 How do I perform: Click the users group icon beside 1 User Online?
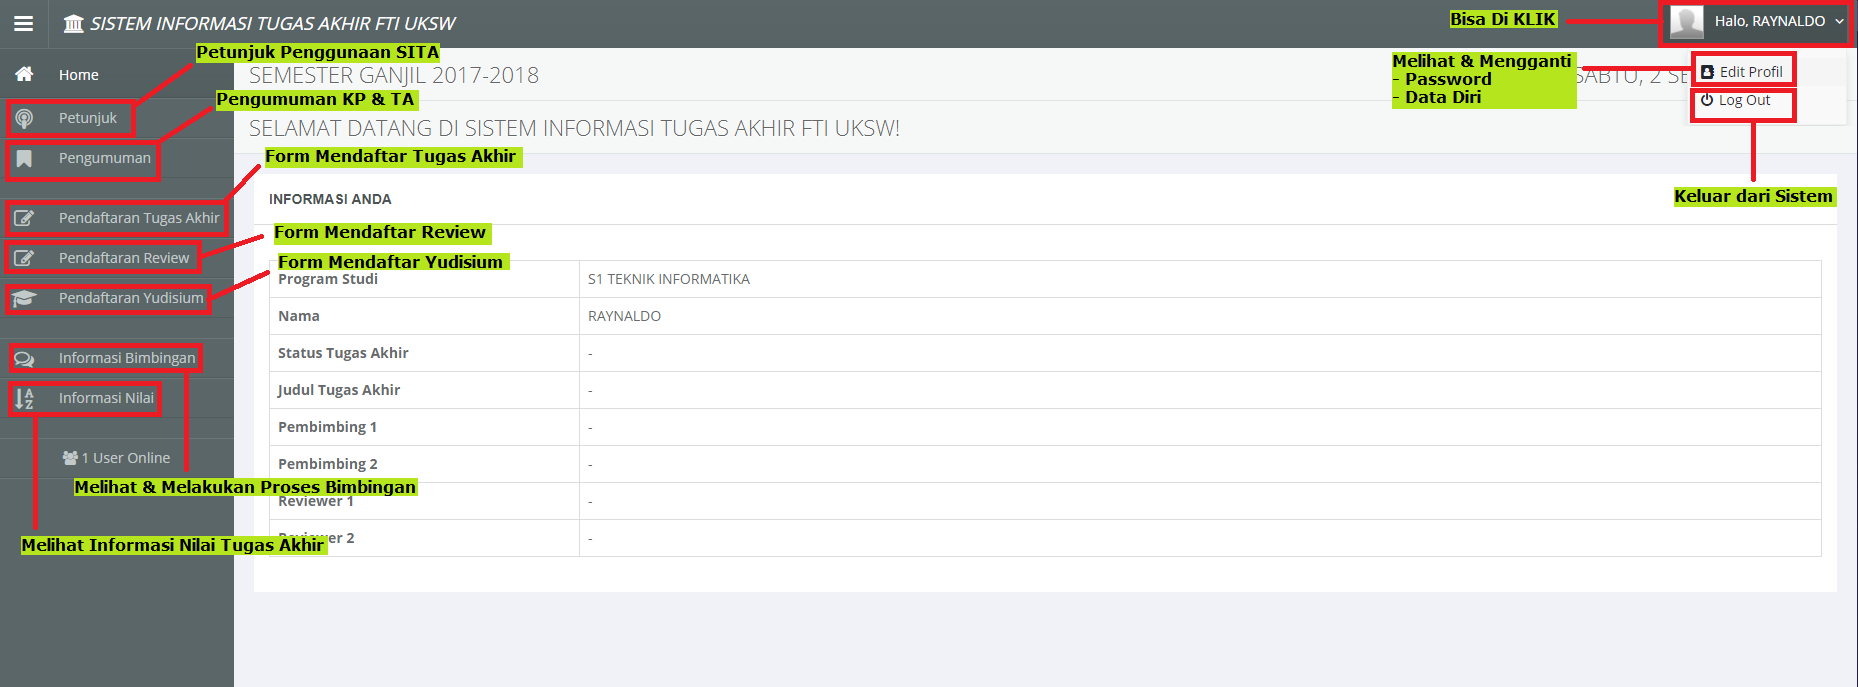click(70, 458)
